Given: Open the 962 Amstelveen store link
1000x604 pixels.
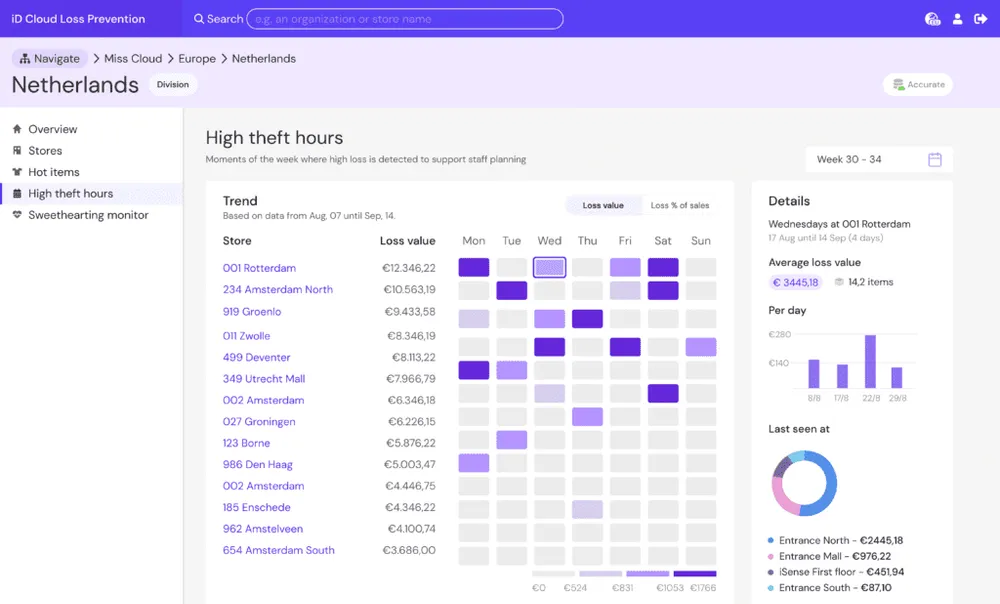Looking at the screenshot, I should (x=263, y=529).
